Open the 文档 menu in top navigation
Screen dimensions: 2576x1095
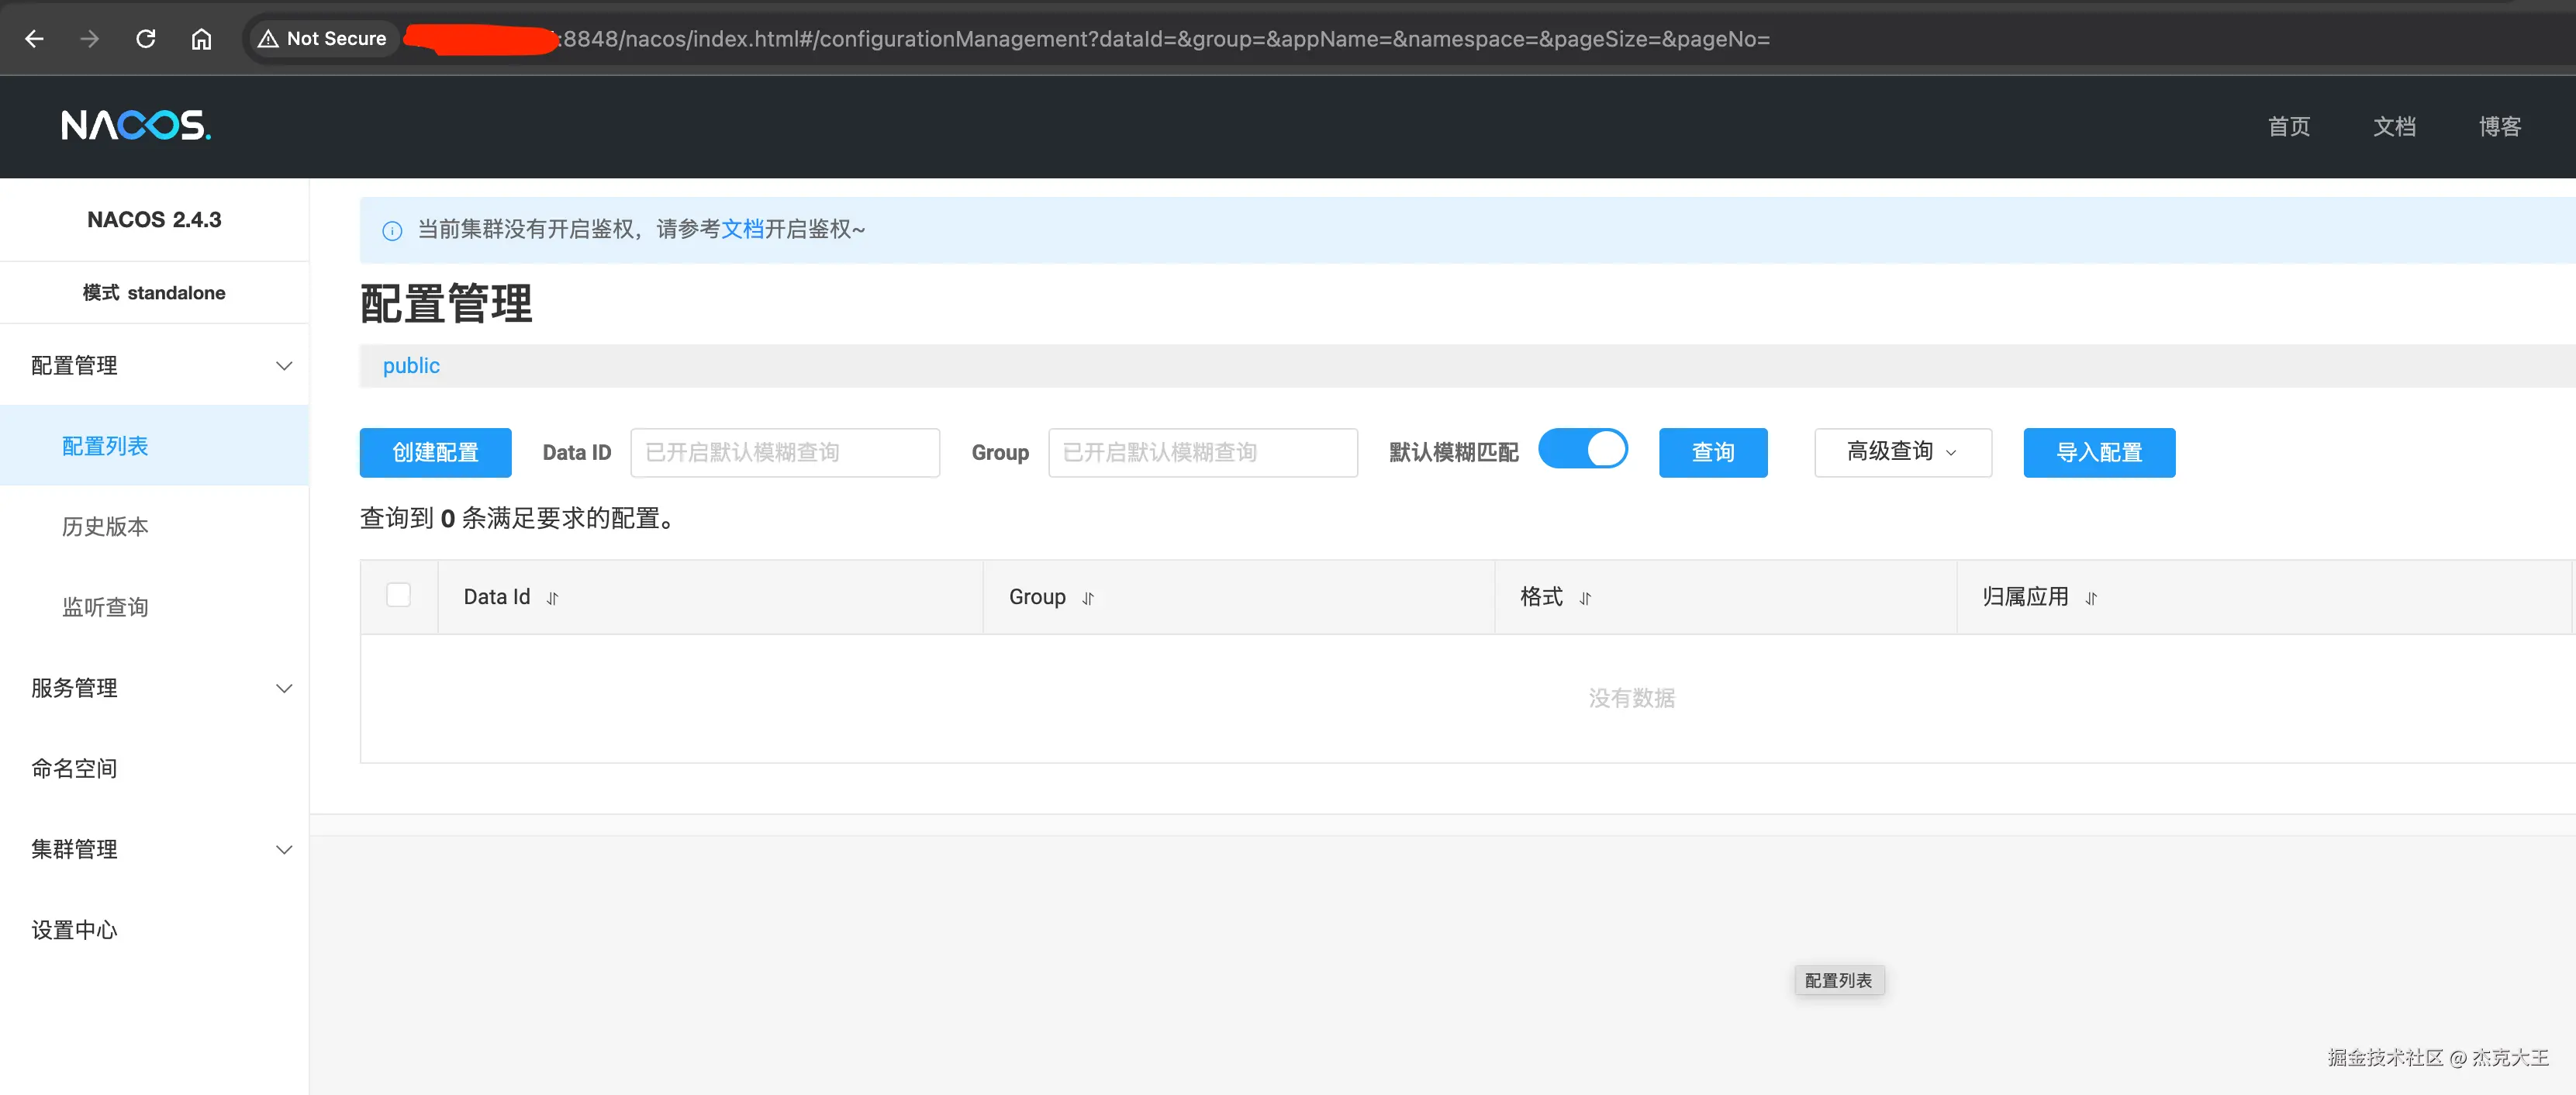tap(2395, 126)
